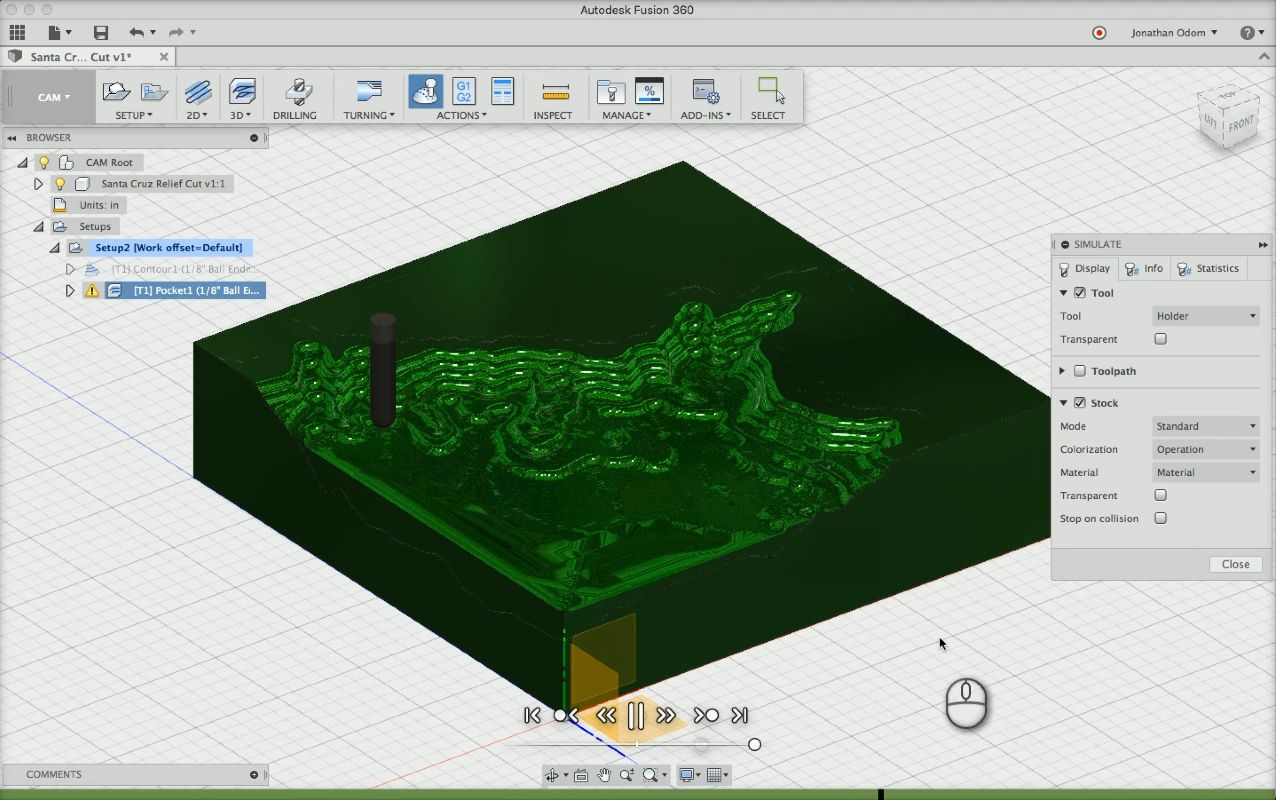The height and width of the screenshot is (800, 1276).
Task: Open the Mode Standard dropdown
Action: (1206, 426)
